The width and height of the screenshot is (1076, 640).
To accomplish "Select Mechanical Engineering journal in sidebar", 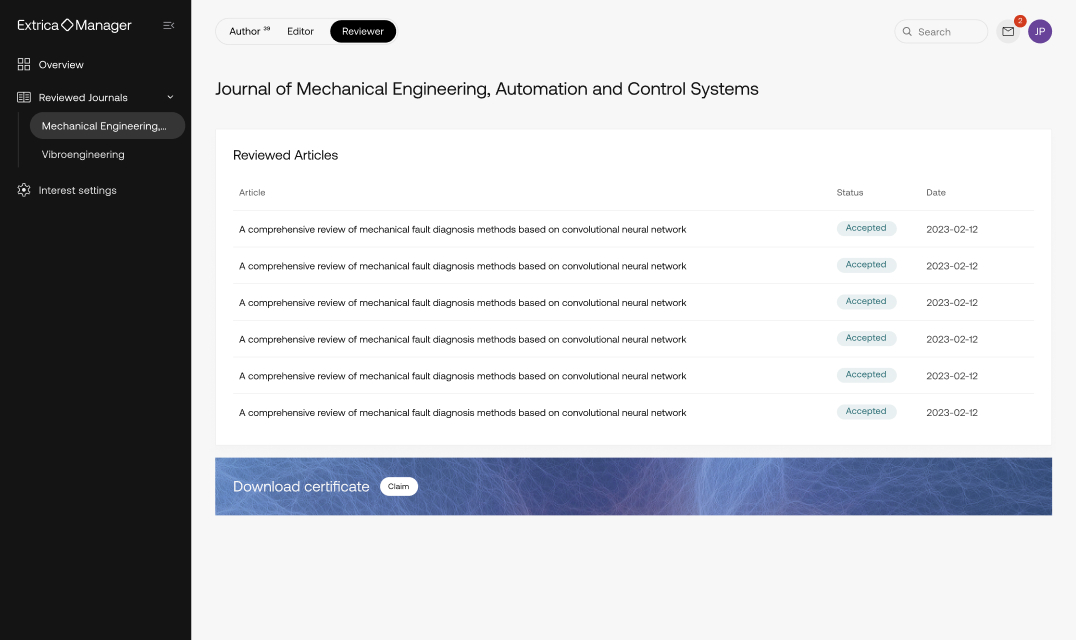I will point(107,126).
